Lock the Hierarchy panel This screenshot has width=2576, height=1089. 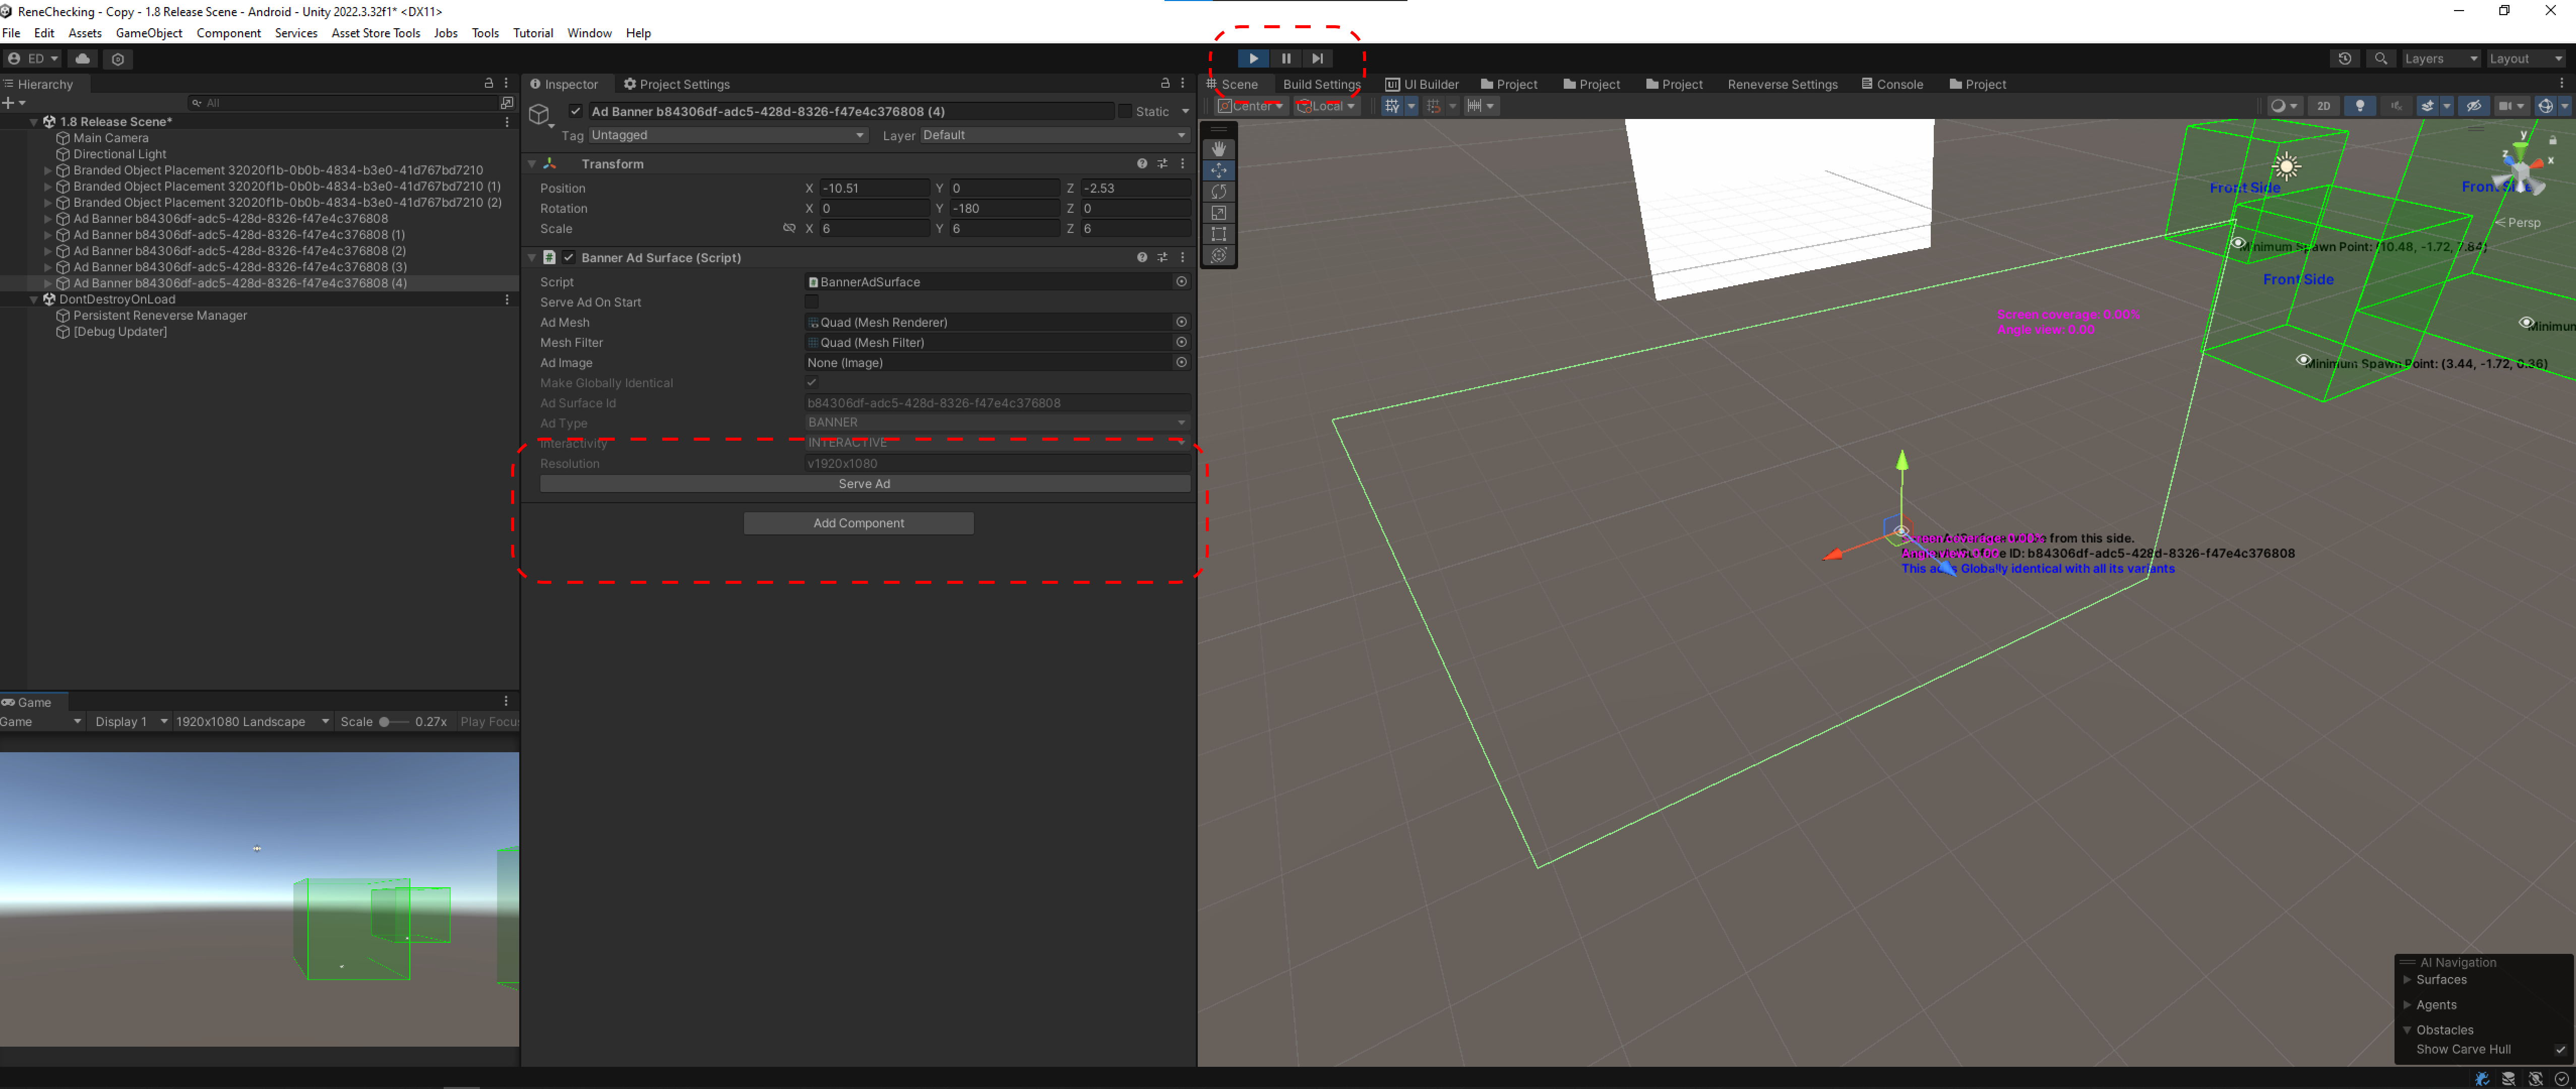click(489, 83)
